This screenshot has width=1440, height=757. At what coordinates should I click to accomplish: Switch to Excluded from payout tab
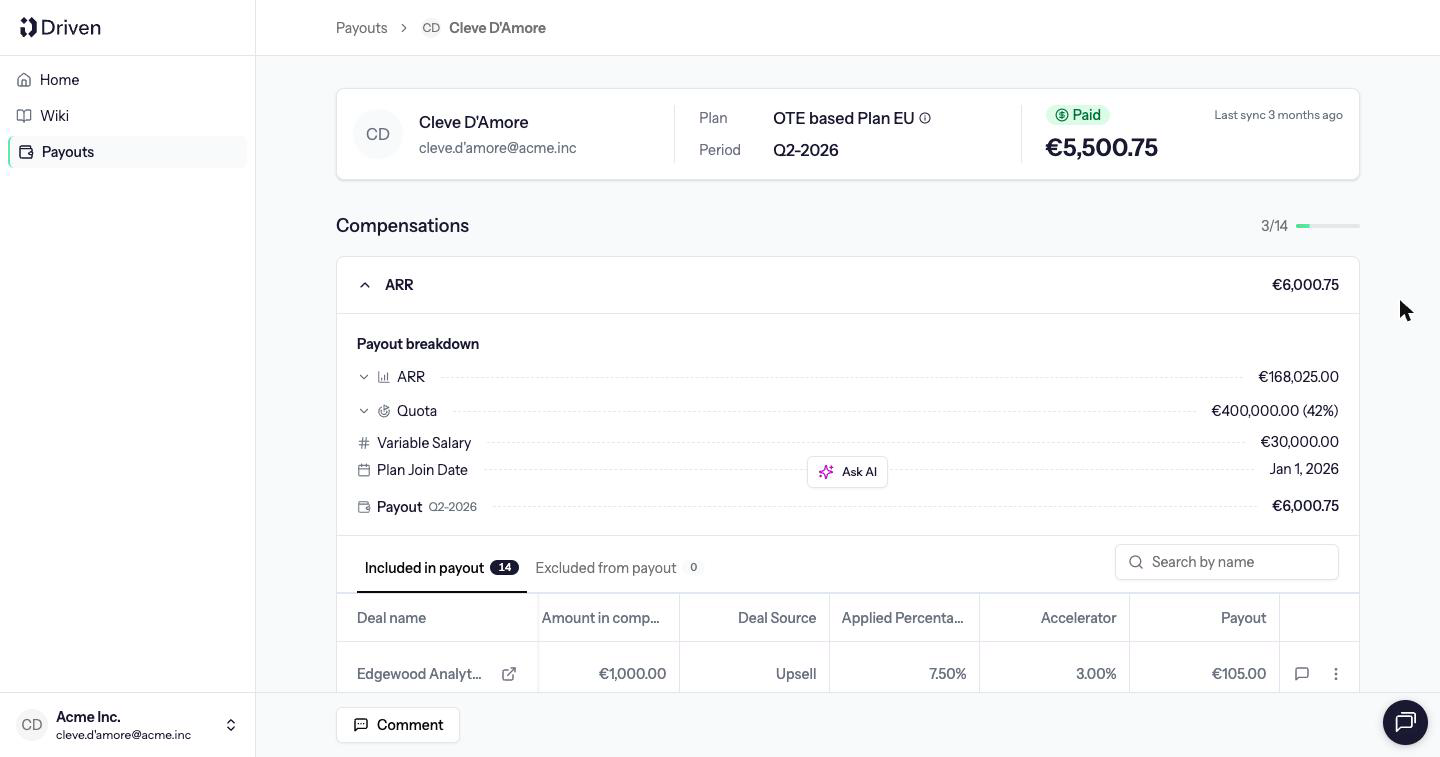[619, 568]
